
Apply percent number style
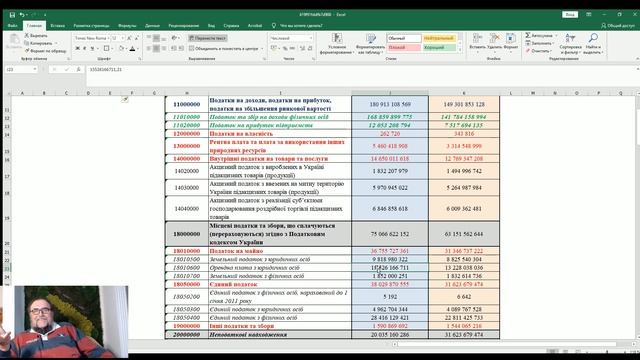[x=285, y=48]
